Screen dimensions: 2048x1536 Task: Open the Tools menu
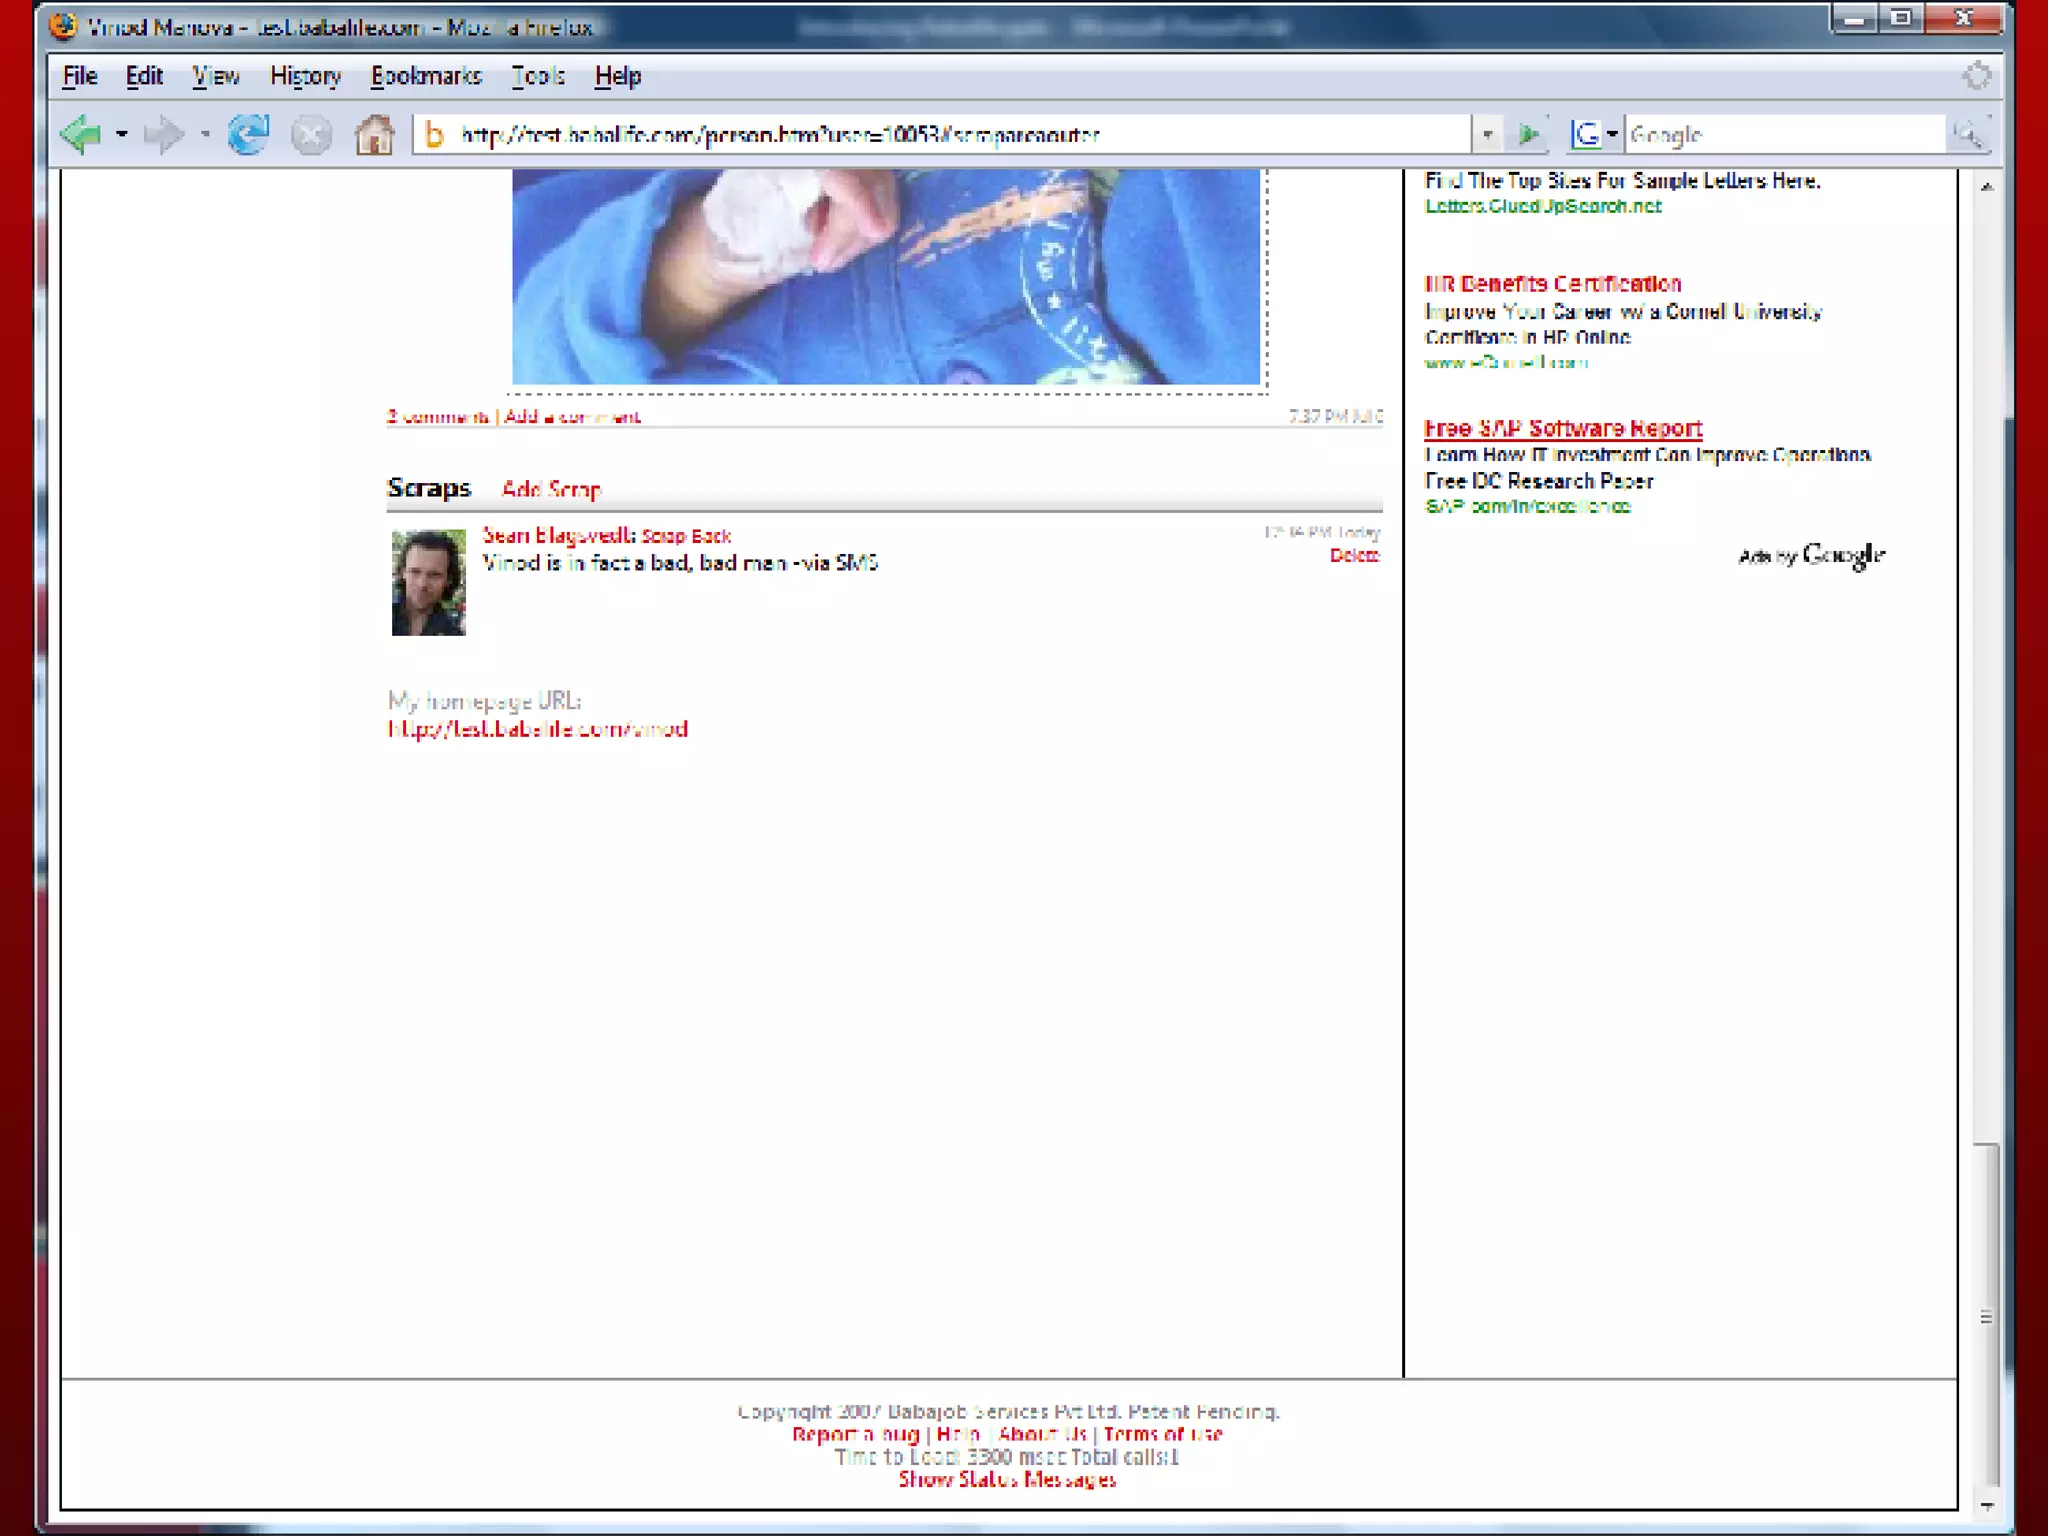538,76
